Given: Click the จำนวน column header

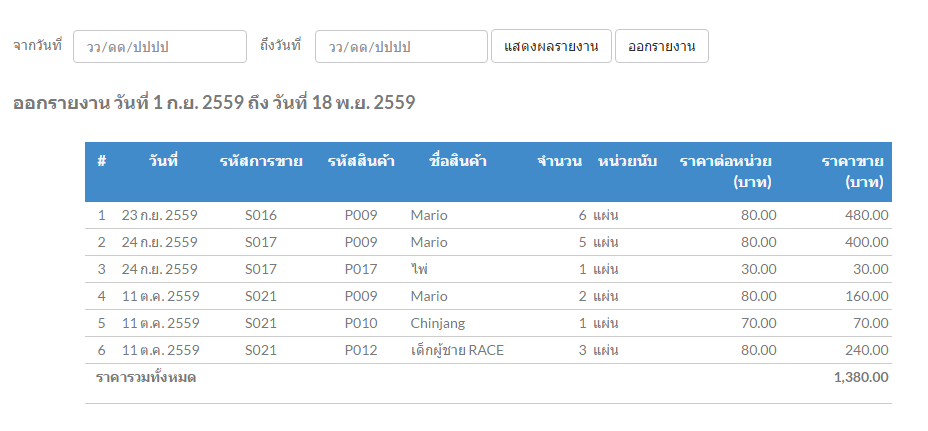Looking at the screenshot, I should point(559,161).
